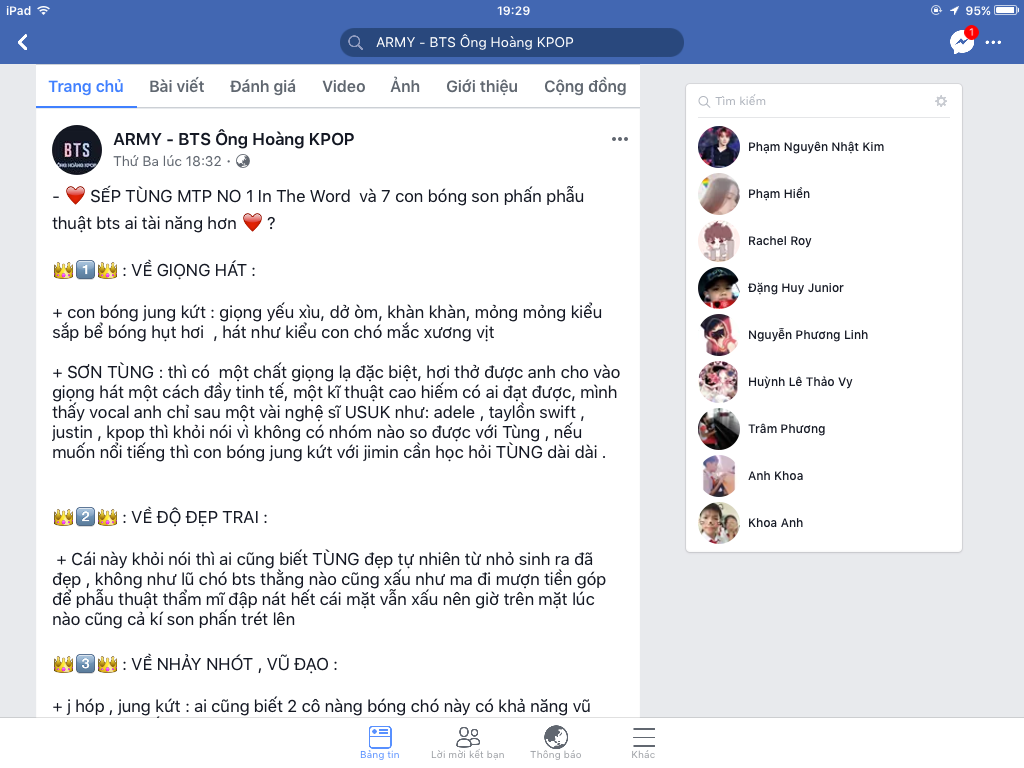The height and width of the screenshot is (768, 1024).
Task: Go to Bảng tin news feed
Action: click(379, 743)
